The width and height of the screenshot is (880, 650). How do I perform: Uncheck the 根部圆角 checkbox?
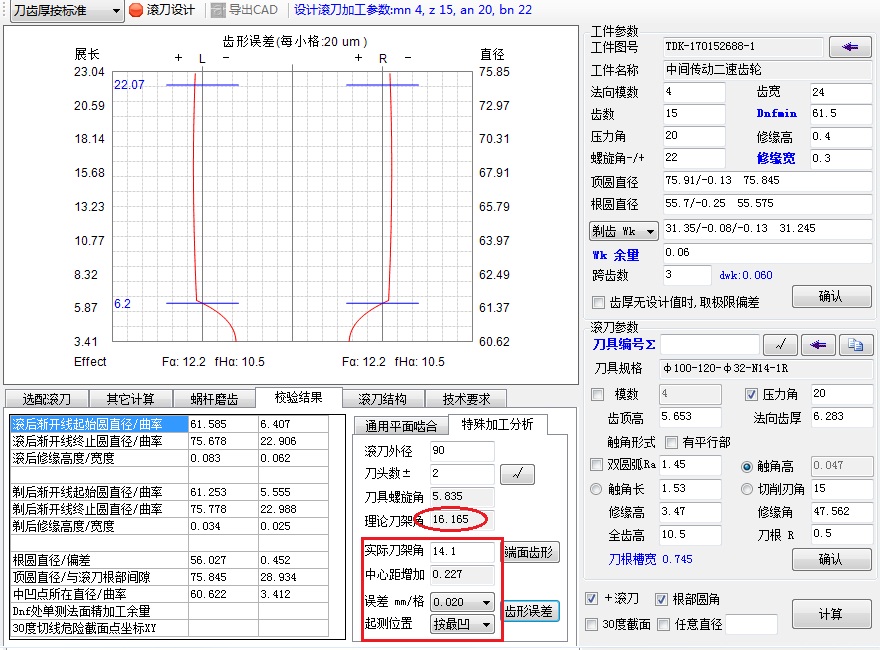[661, 599]
